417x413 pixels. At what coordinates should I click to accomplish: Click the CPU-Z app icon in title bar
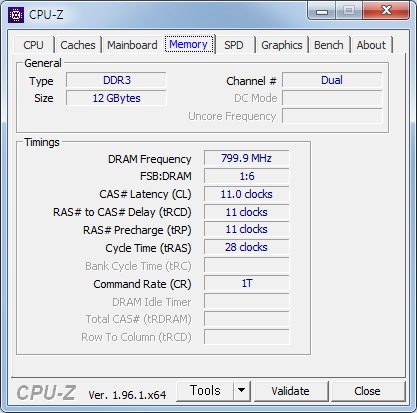(16, 15)
